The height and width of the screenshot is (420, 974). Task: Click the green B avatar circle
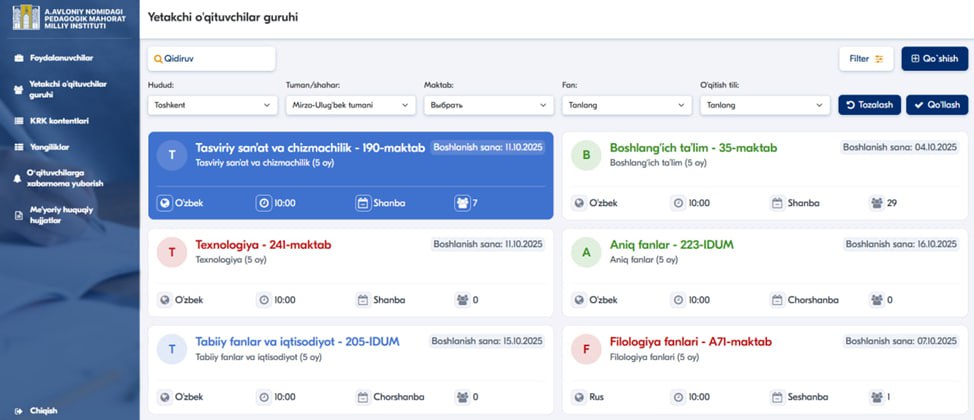coord(586,155)
